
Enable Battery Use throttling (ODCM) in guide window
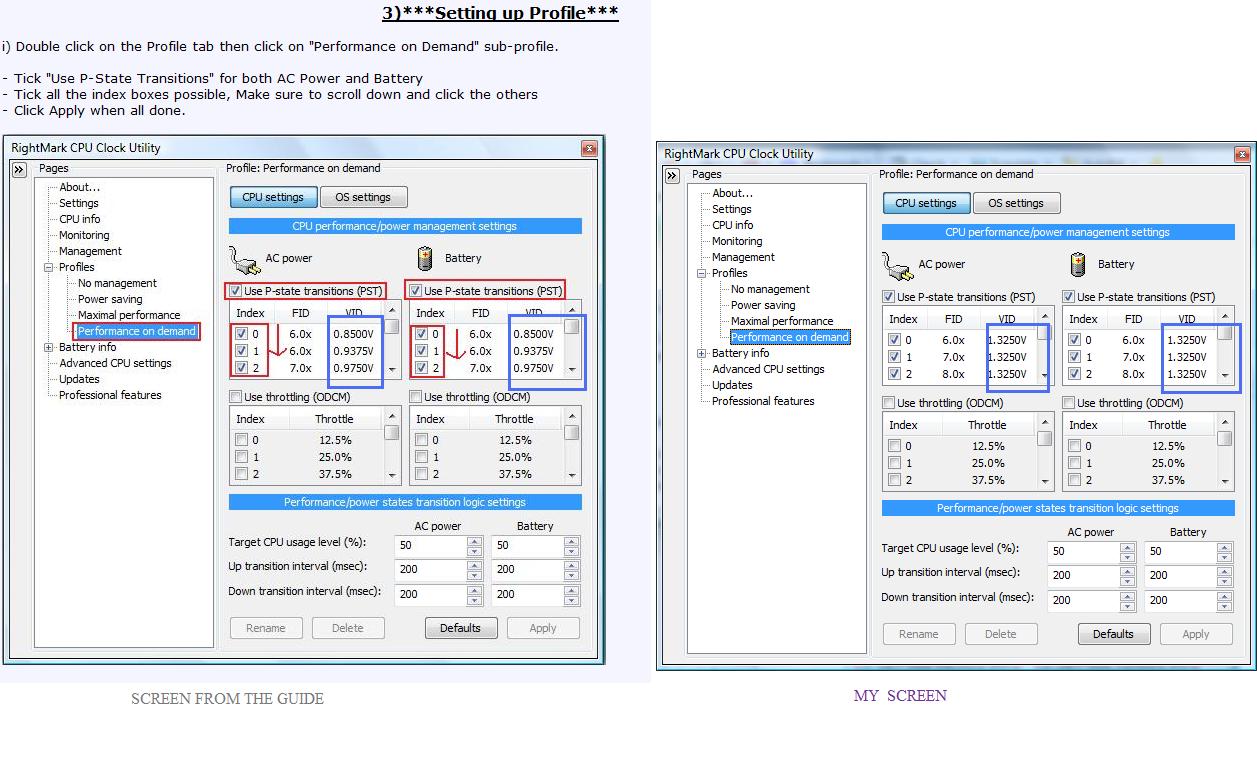[416, 397]
